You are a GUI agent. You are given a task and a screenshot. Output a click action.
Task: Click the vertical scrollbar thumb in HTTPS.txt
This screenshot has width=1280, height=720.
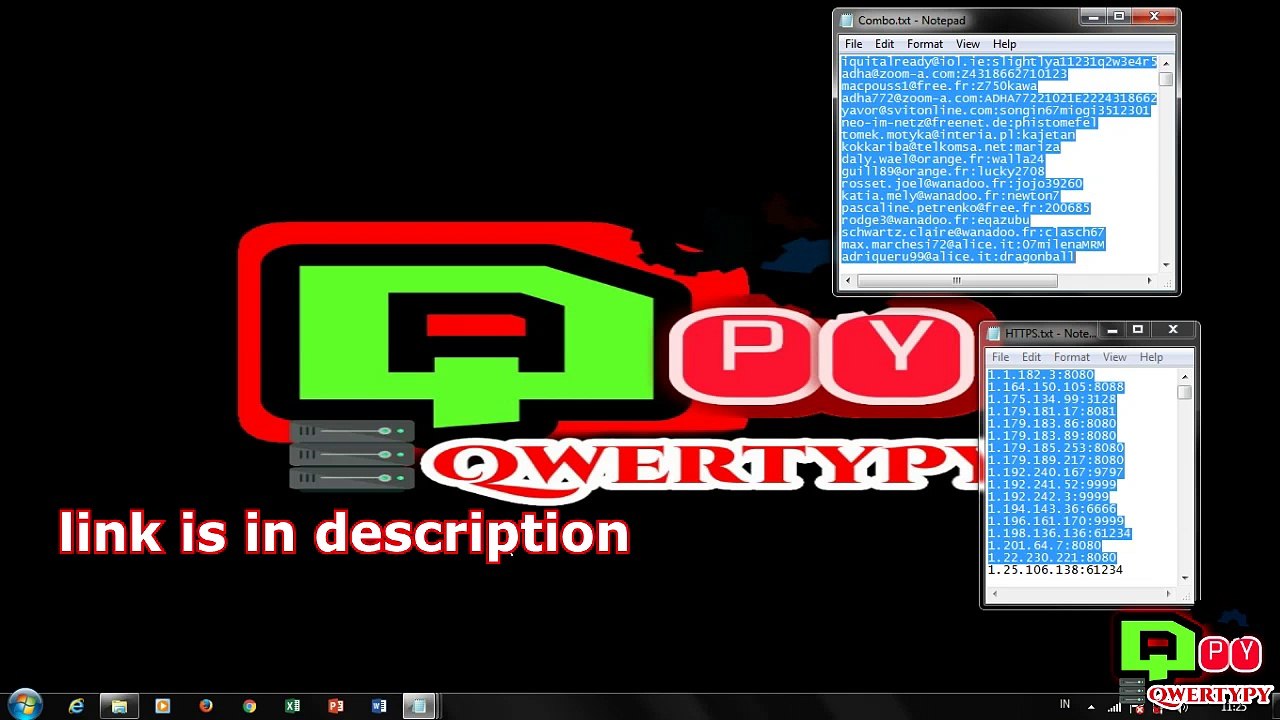pos(1185,393)
